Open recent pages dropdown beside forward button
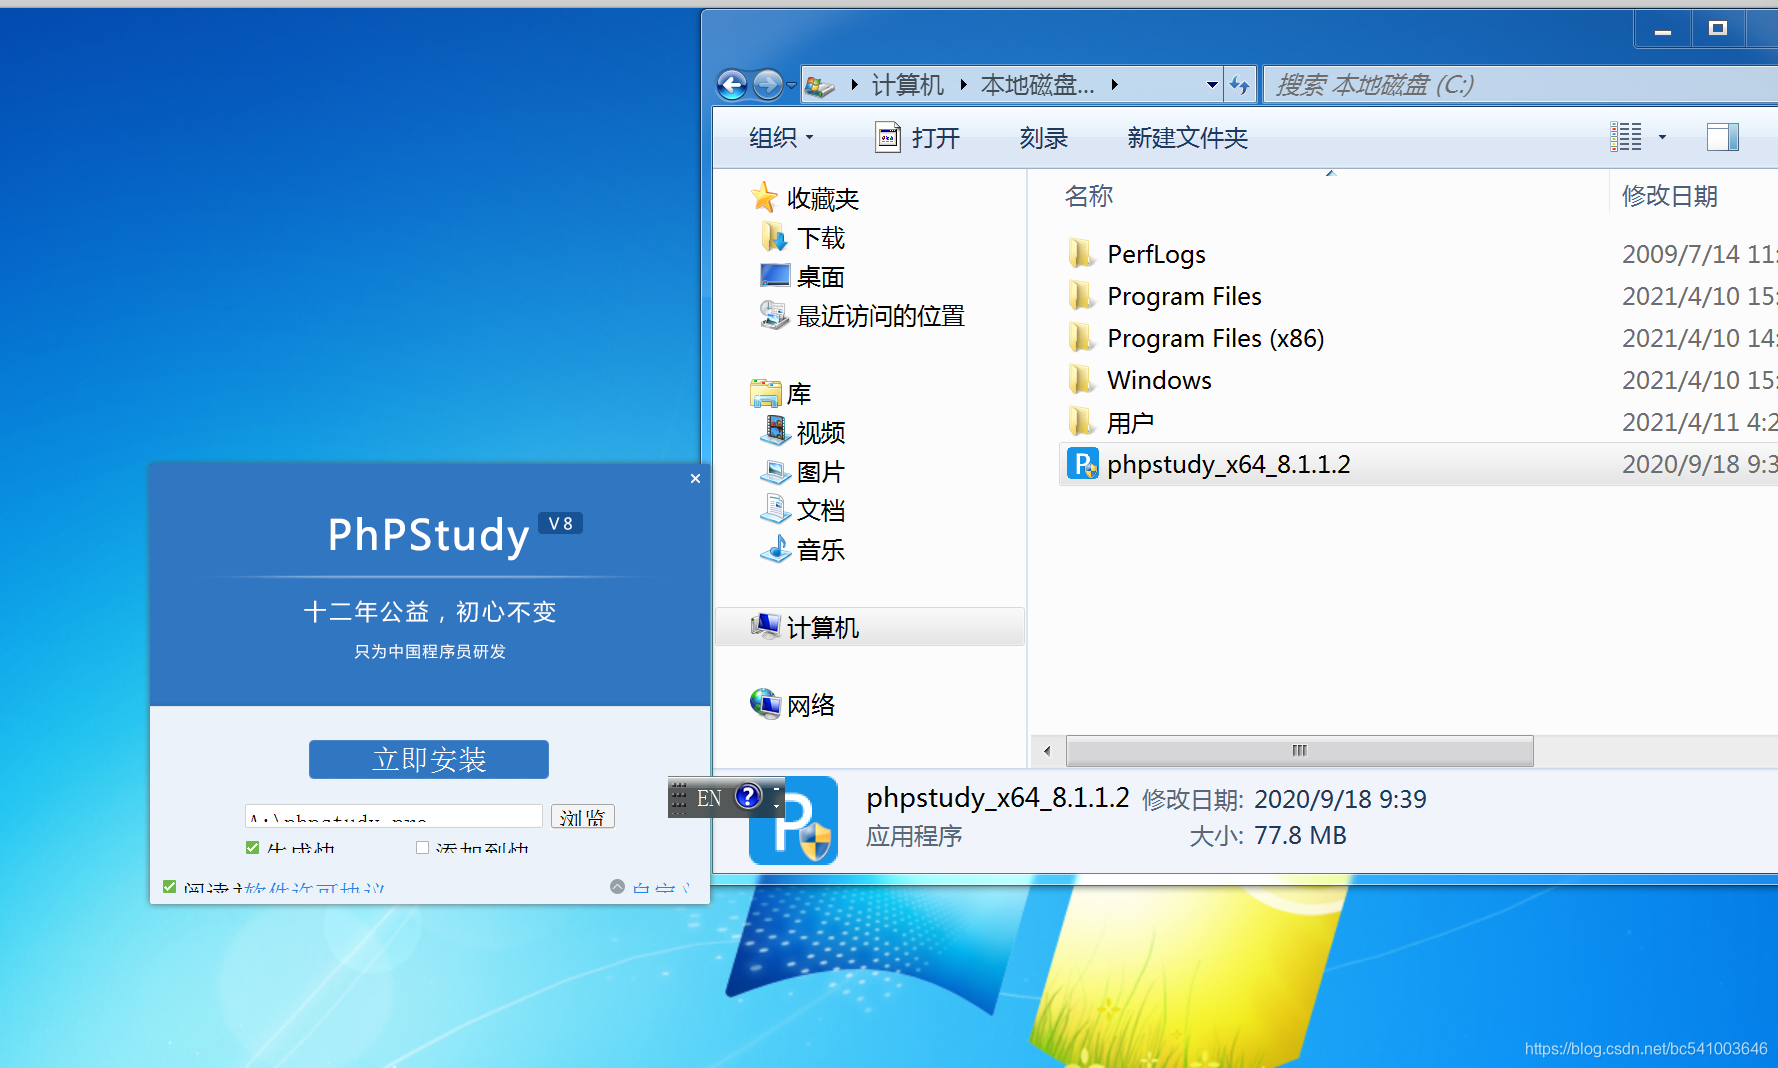The height and width of the screenshot is (1068, 1778). pos(791,86)
